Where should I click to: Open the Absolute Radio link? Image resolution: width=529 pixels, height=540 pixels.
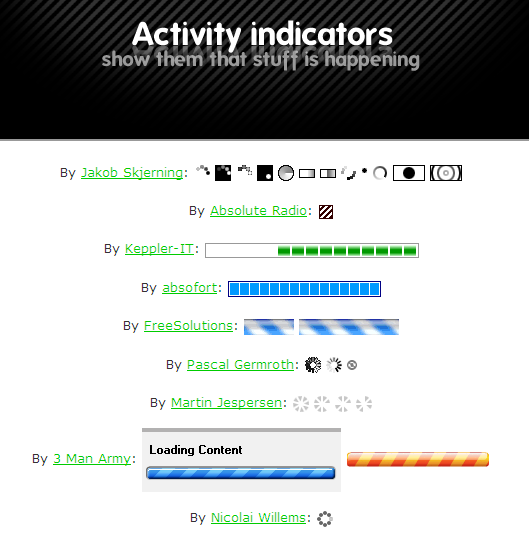pos(258,210)
